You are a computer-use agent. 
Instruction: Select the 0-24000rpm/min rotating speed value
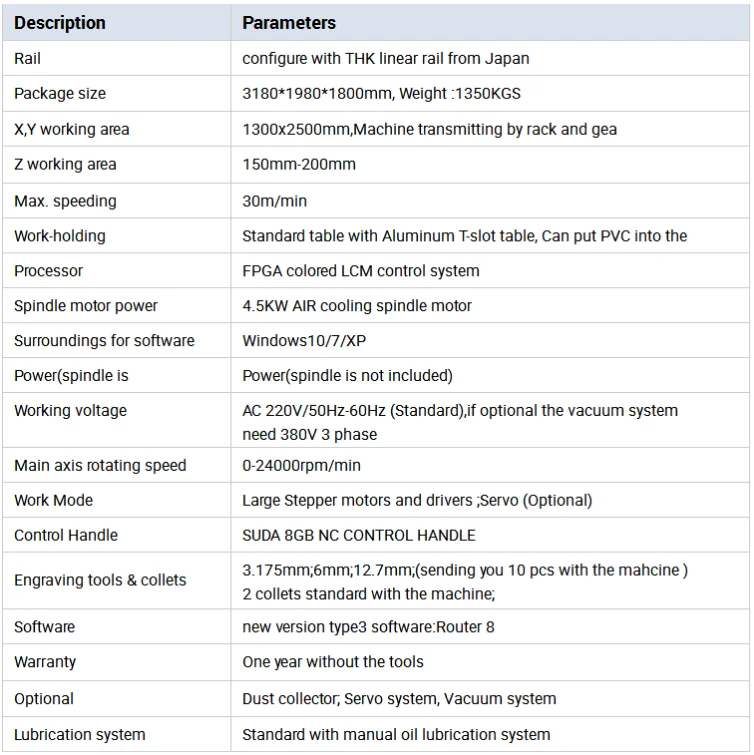(302, 465)
